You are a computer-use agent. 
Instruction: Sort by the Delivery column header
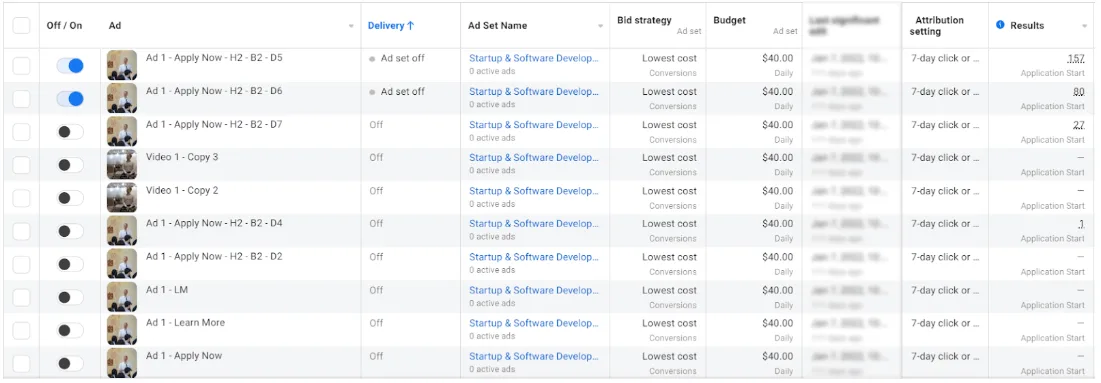click(391, 25)
